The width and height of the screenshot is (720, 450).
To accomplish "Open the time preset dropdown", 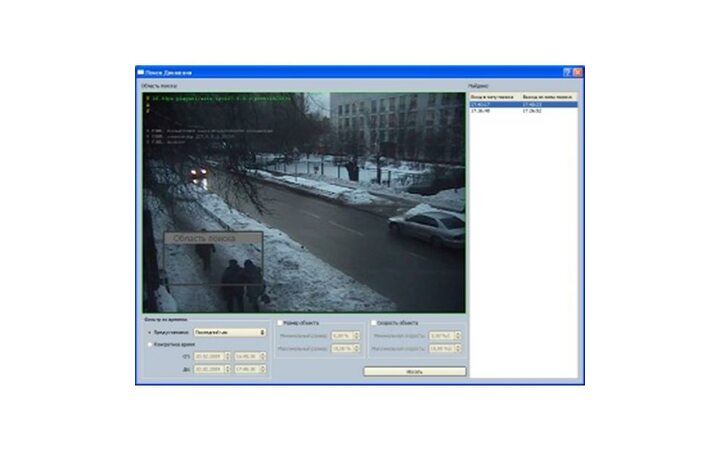I will pos(230,332).
